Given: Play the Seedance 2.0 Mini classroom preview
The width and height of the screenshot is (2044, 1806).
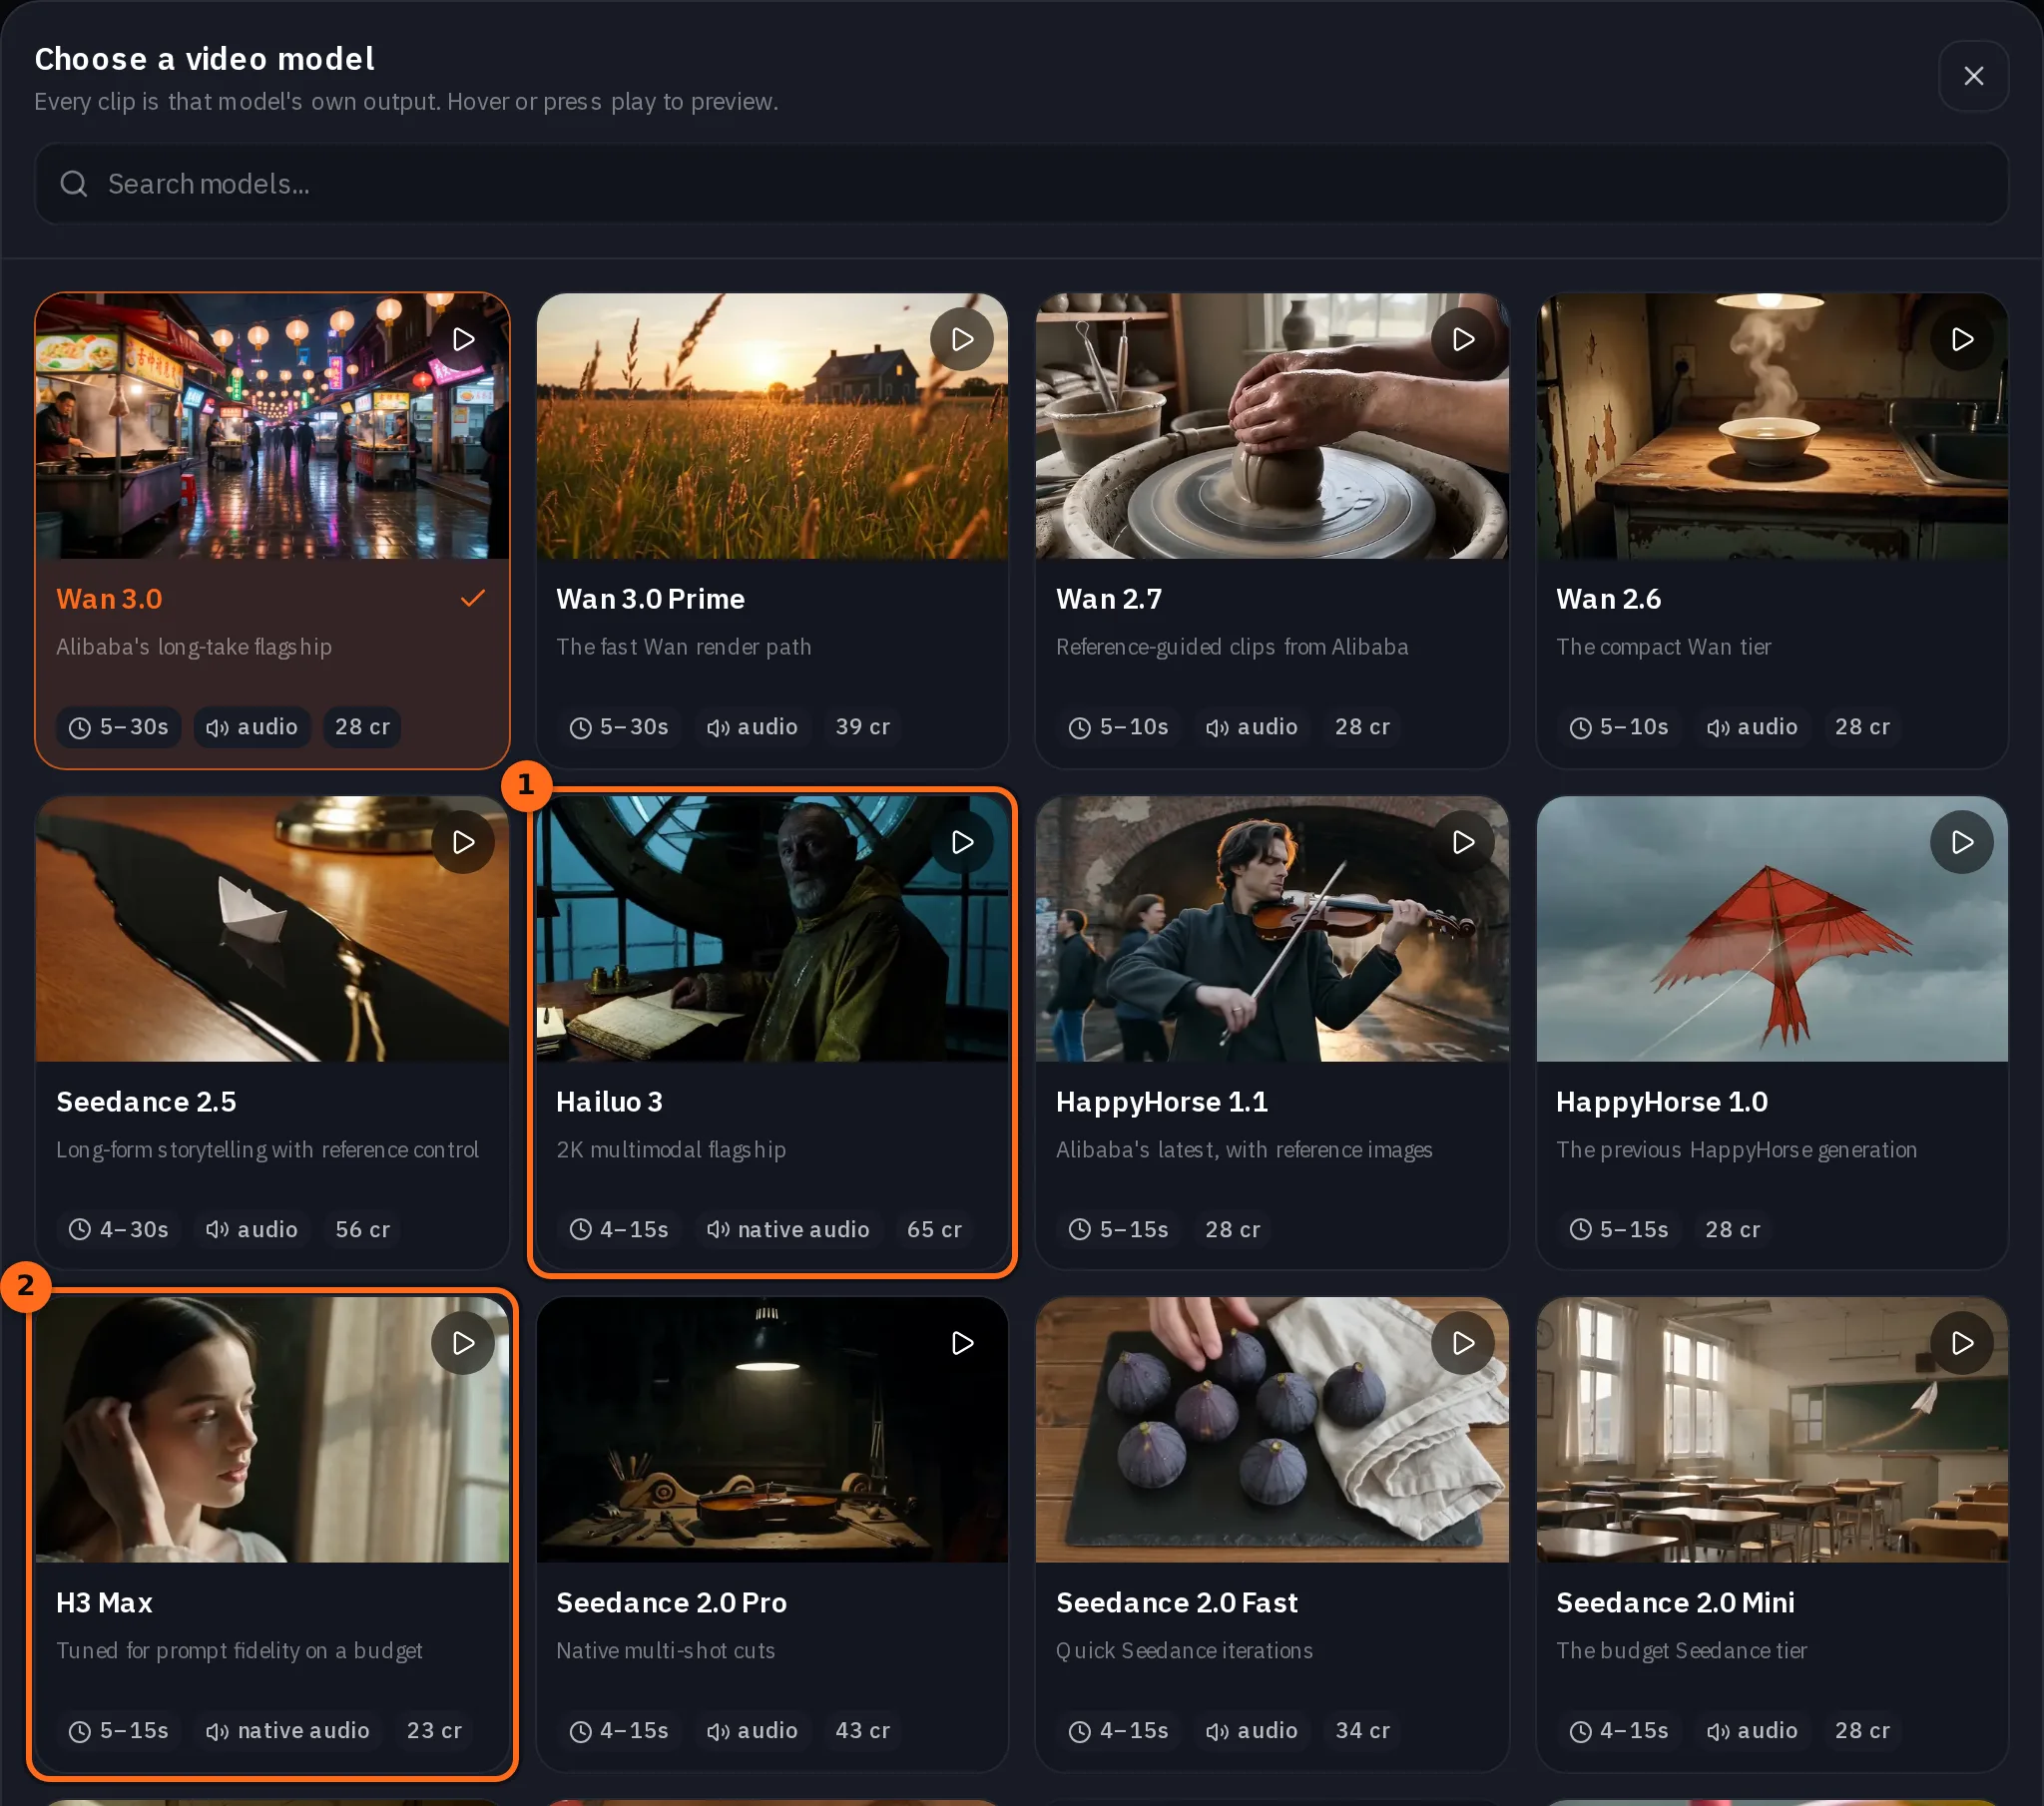Looking at the screenshot, I should (x=1962, y=1343).
